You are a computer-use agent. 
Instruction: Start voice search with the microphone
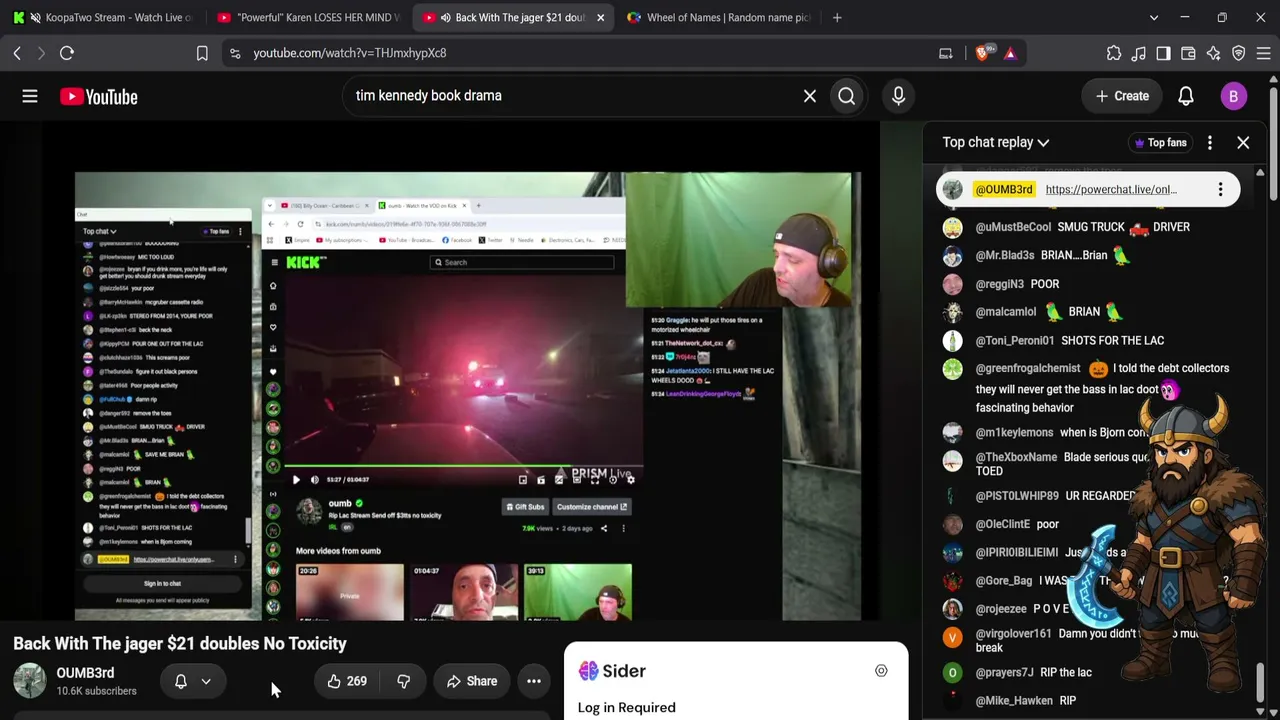(898, 96)
